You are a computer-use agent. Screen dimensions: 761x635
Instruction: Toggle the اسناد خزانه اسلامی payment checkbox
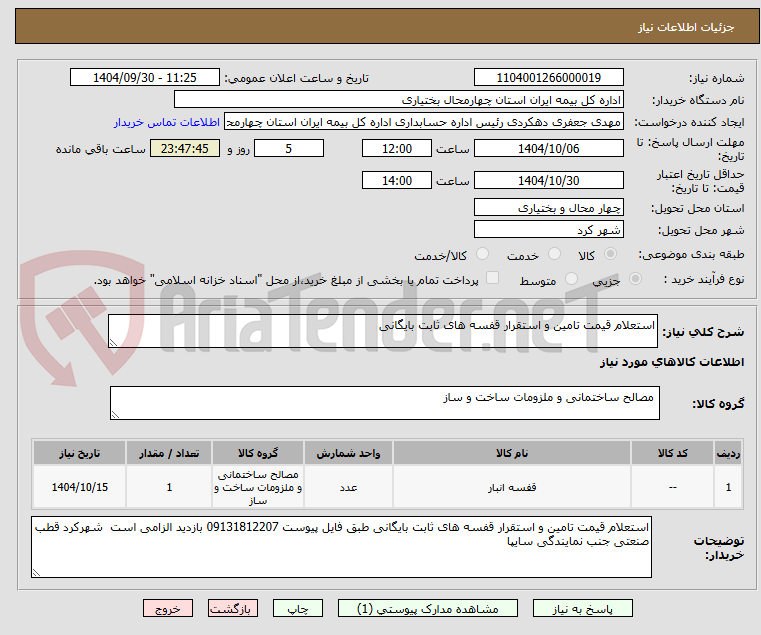[x=493, y=278]
